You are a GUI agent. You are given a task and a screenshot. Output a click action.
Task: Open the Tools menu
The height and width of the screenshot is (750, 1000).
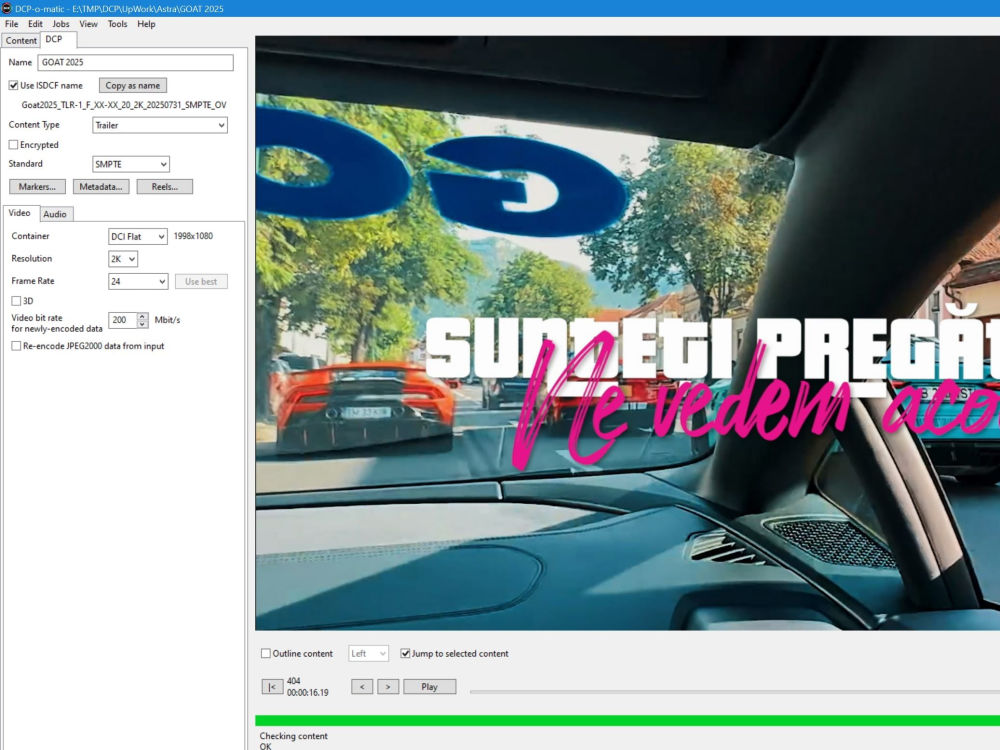coord(117,24)
